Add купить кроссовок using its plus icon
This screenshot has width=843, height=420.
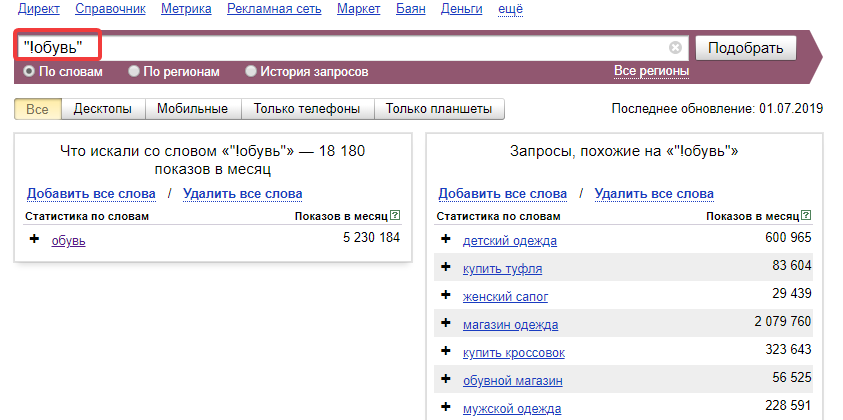click(446, 351)
